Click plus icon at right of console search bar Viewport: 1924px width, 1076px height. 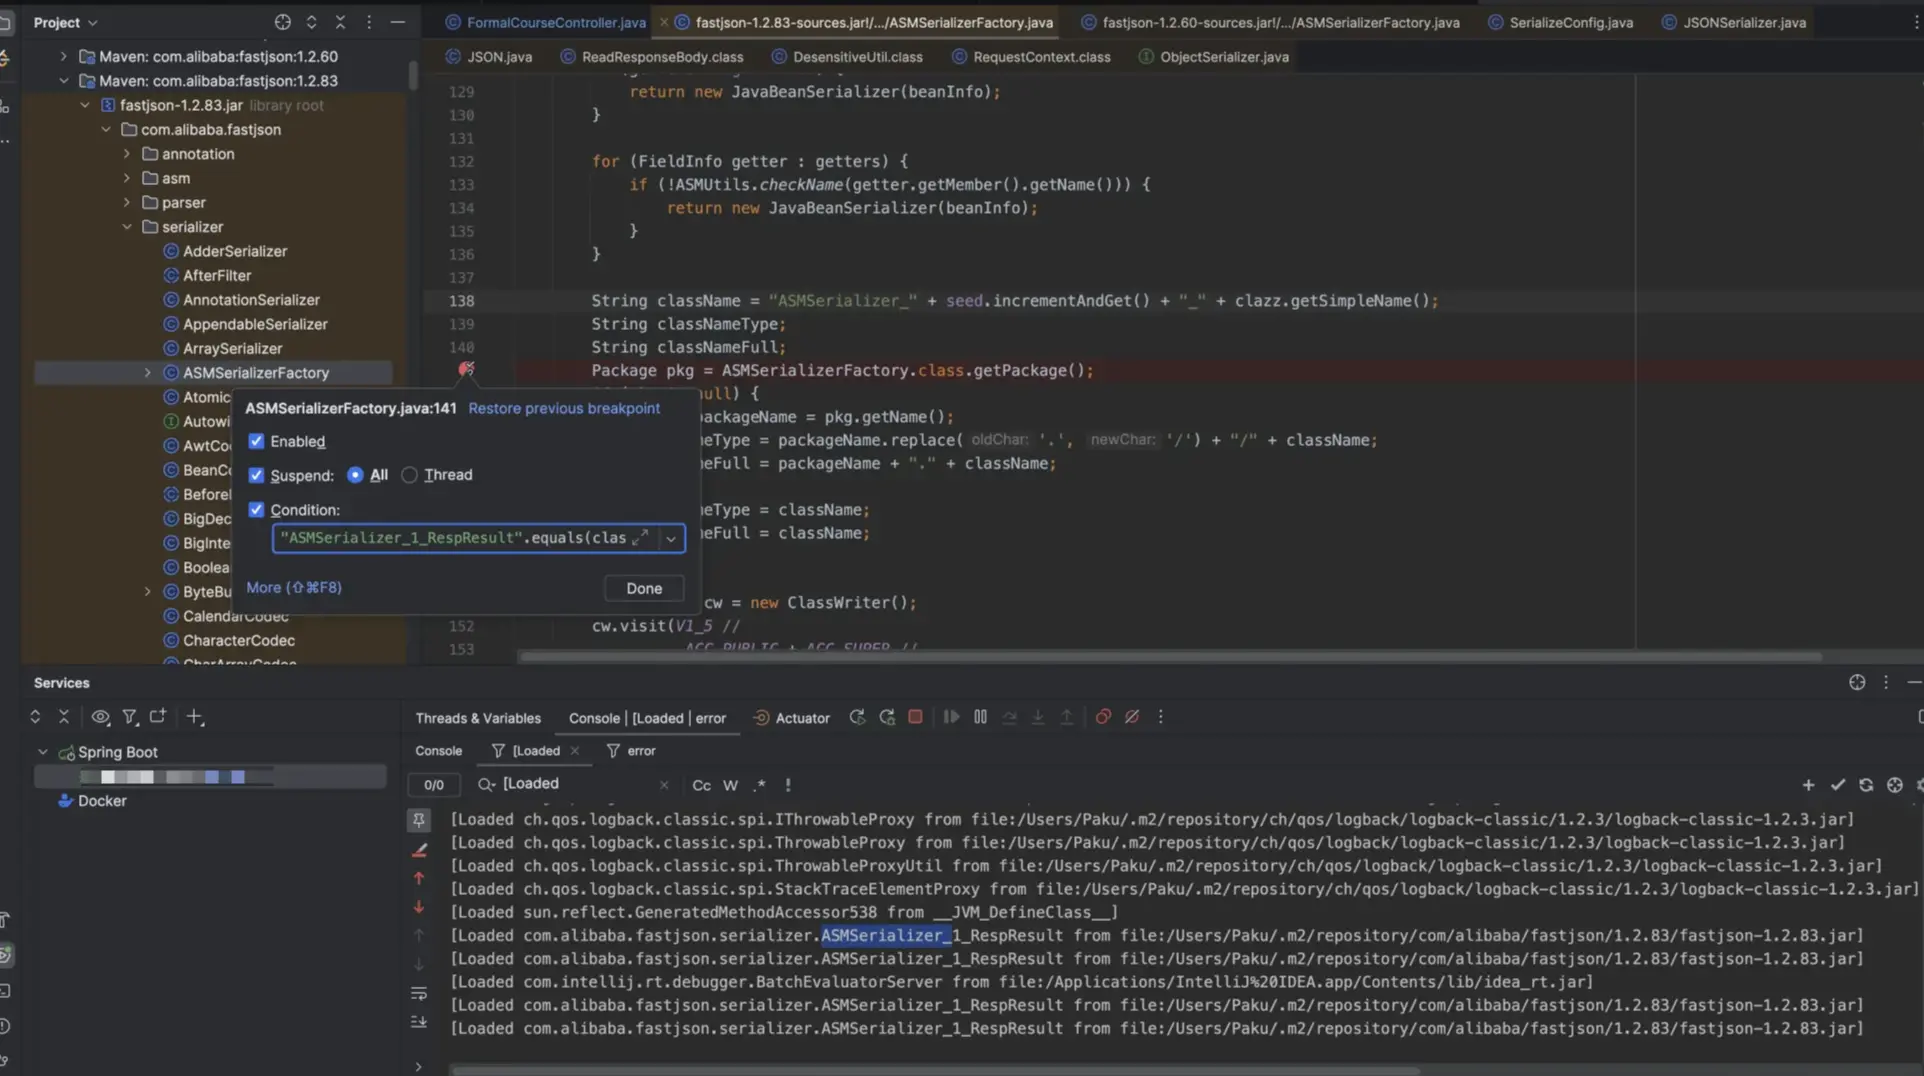(x=1808, y=785)
